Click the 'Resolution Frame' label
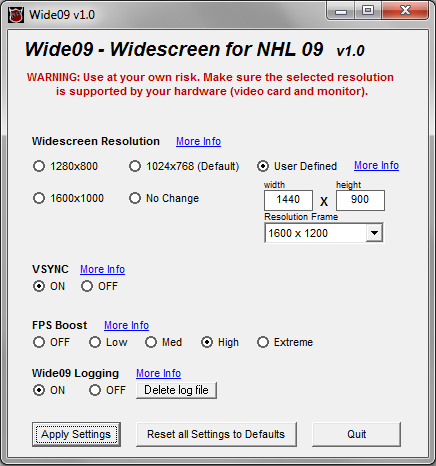The image size is (436, 466). 301,217
